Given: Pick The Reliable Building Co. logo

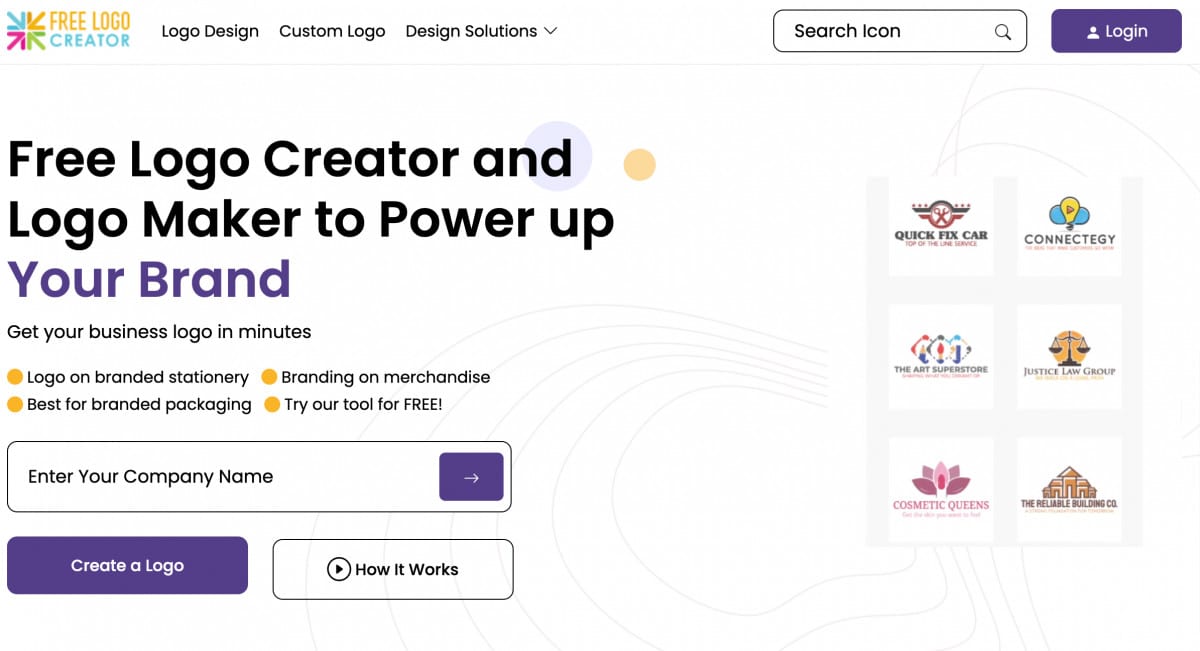Looking at the screenshot, I should tap(1069, 488).
